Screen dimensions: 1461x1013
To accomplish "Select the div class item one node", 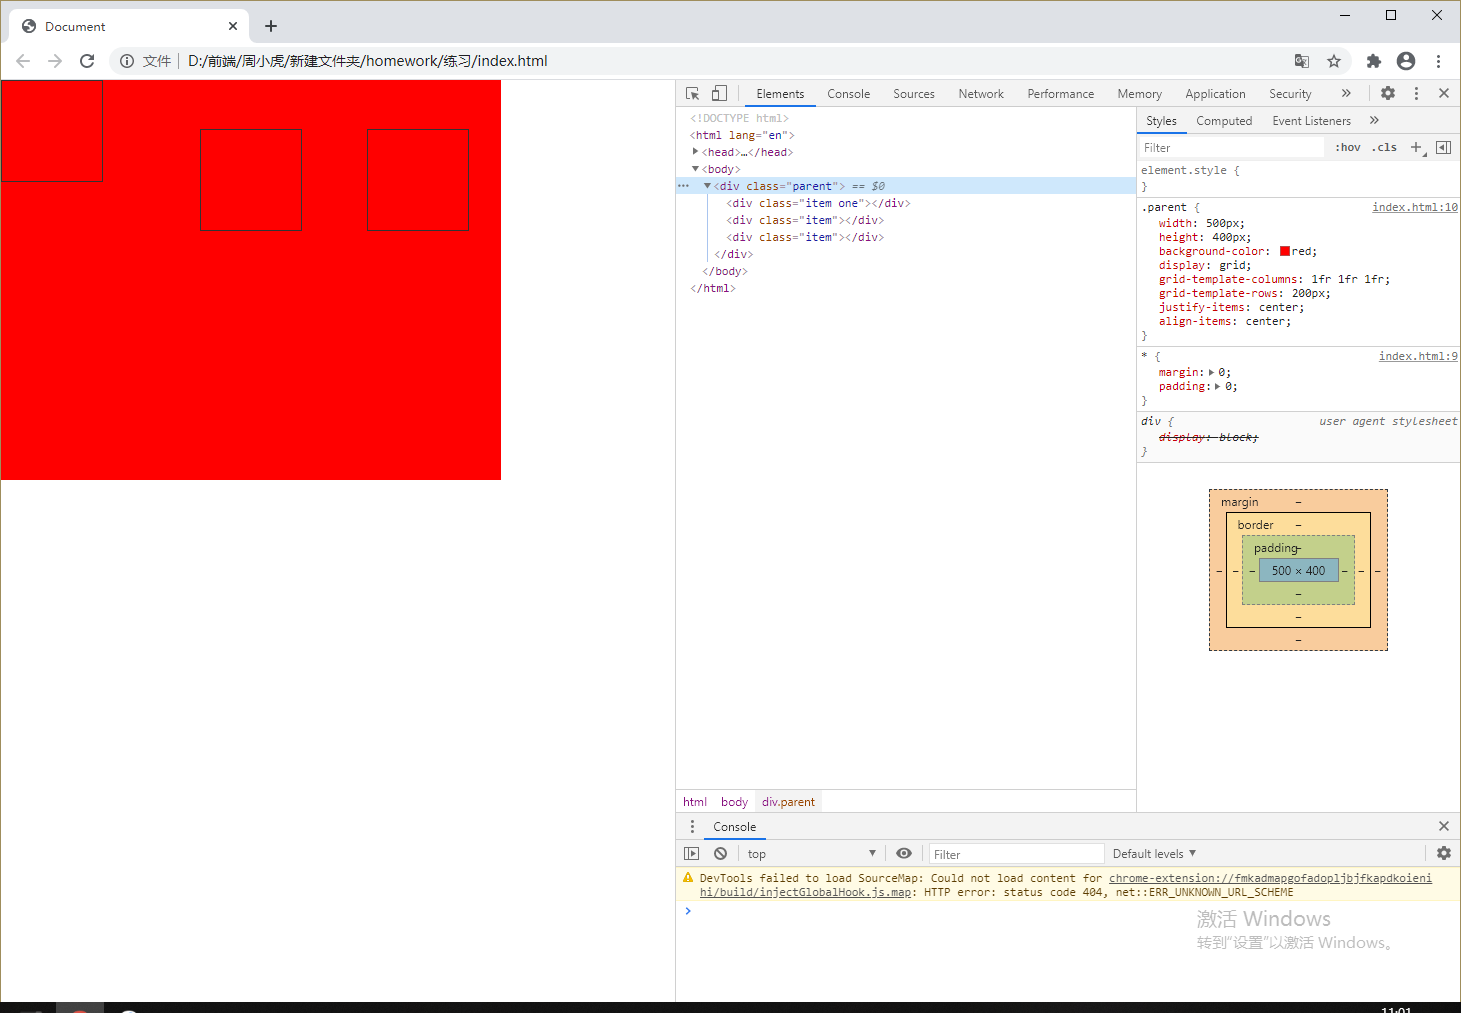I will tap(818, 203).
